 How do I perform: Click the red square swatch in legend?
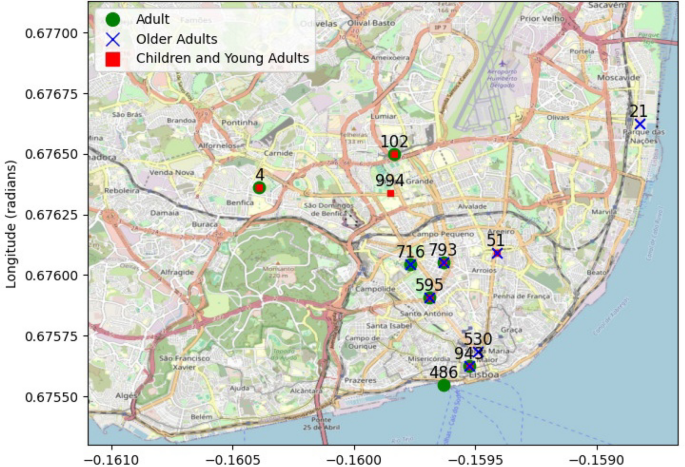(112, 59)
